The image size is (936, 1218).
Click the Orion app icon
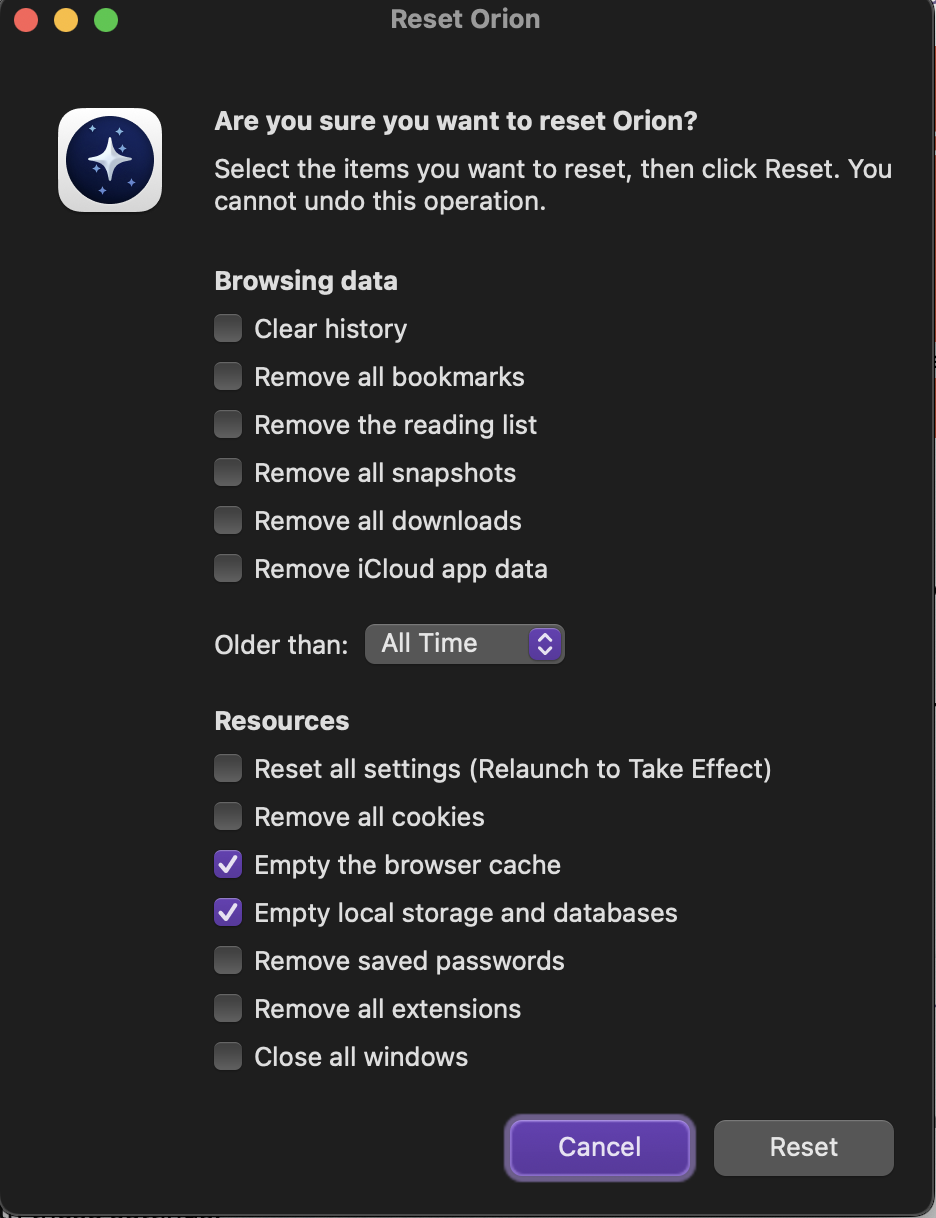point(110,160)
